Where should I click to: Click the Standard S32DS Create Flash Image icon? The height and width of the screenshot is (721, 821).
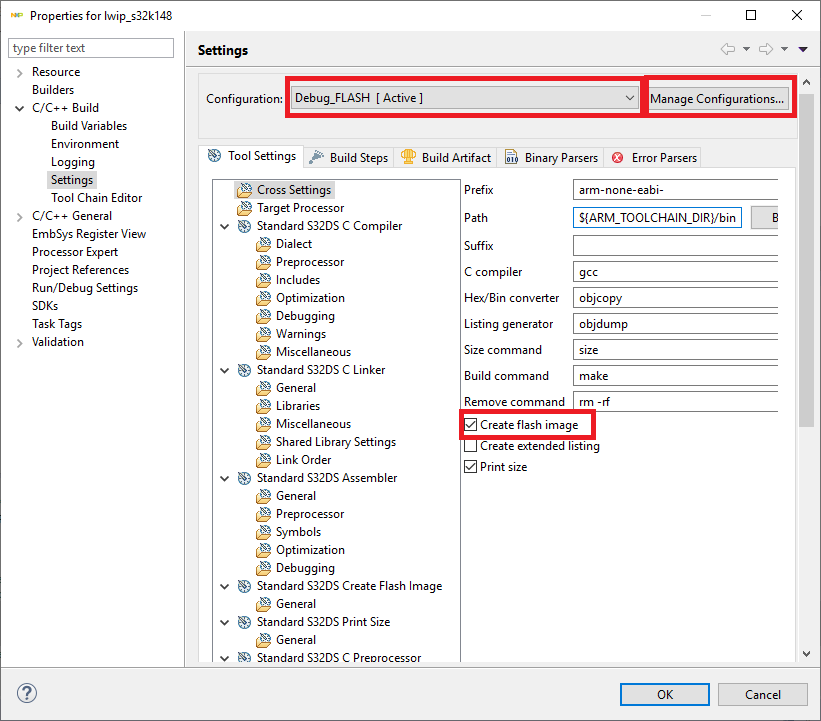click(x=244, y=586)
